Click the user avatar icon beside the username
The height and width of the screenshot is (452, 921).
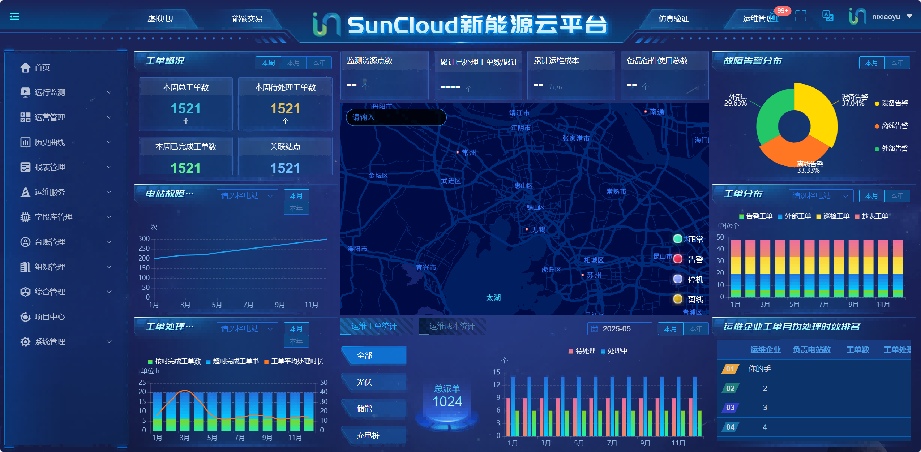click(x=856, y=17)
